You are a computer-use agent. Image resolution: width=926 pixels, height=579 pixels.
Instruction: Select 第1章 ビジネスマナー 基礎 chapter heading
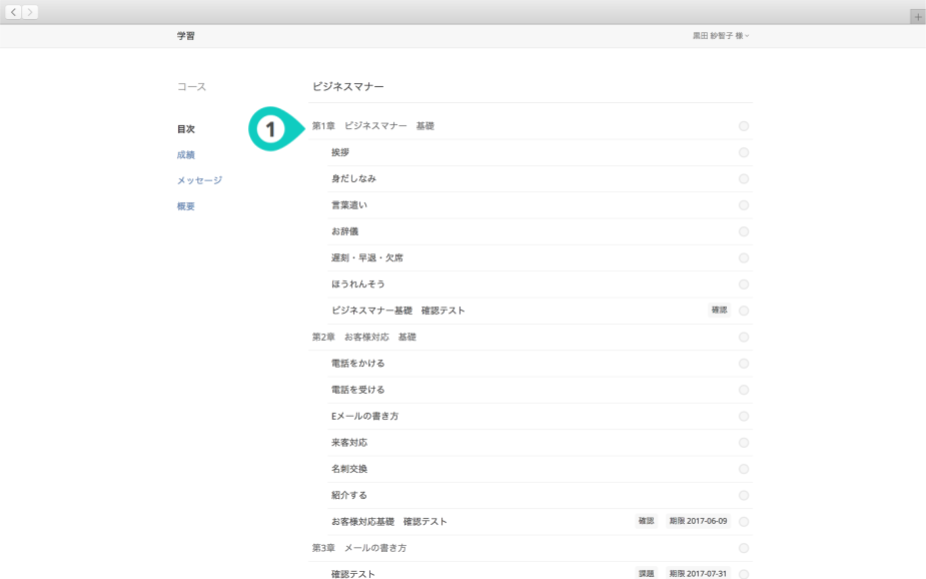[373, 126]
